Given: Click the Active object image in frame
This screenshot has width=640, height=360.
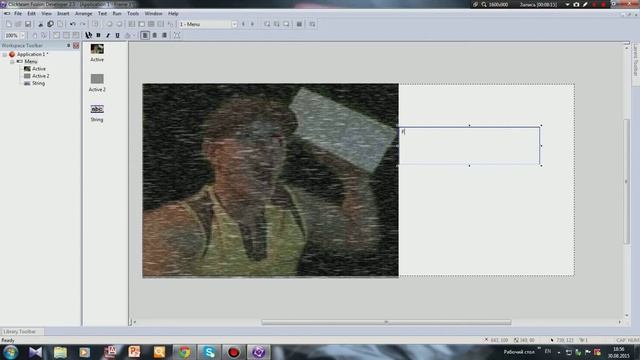Looking at the screenshot, I should pyautogui.click(x=270, y=180).
